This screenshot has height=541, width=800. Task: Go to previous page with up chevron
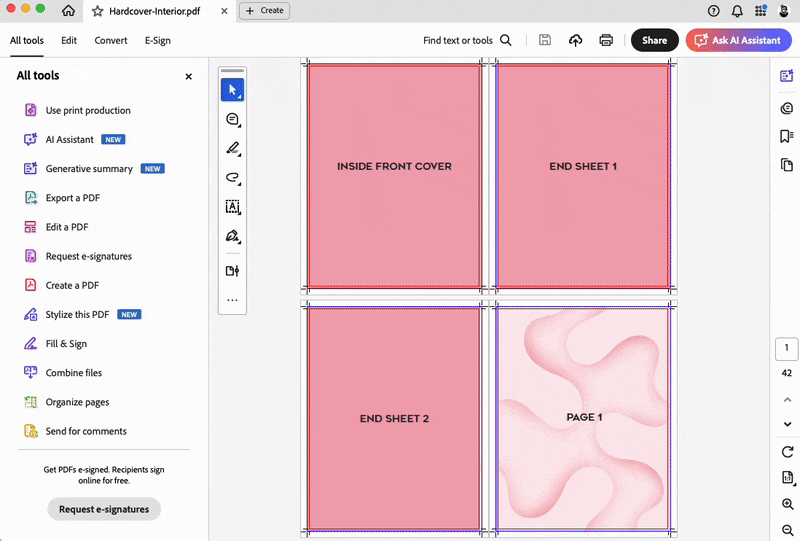[x=787, y=400]
